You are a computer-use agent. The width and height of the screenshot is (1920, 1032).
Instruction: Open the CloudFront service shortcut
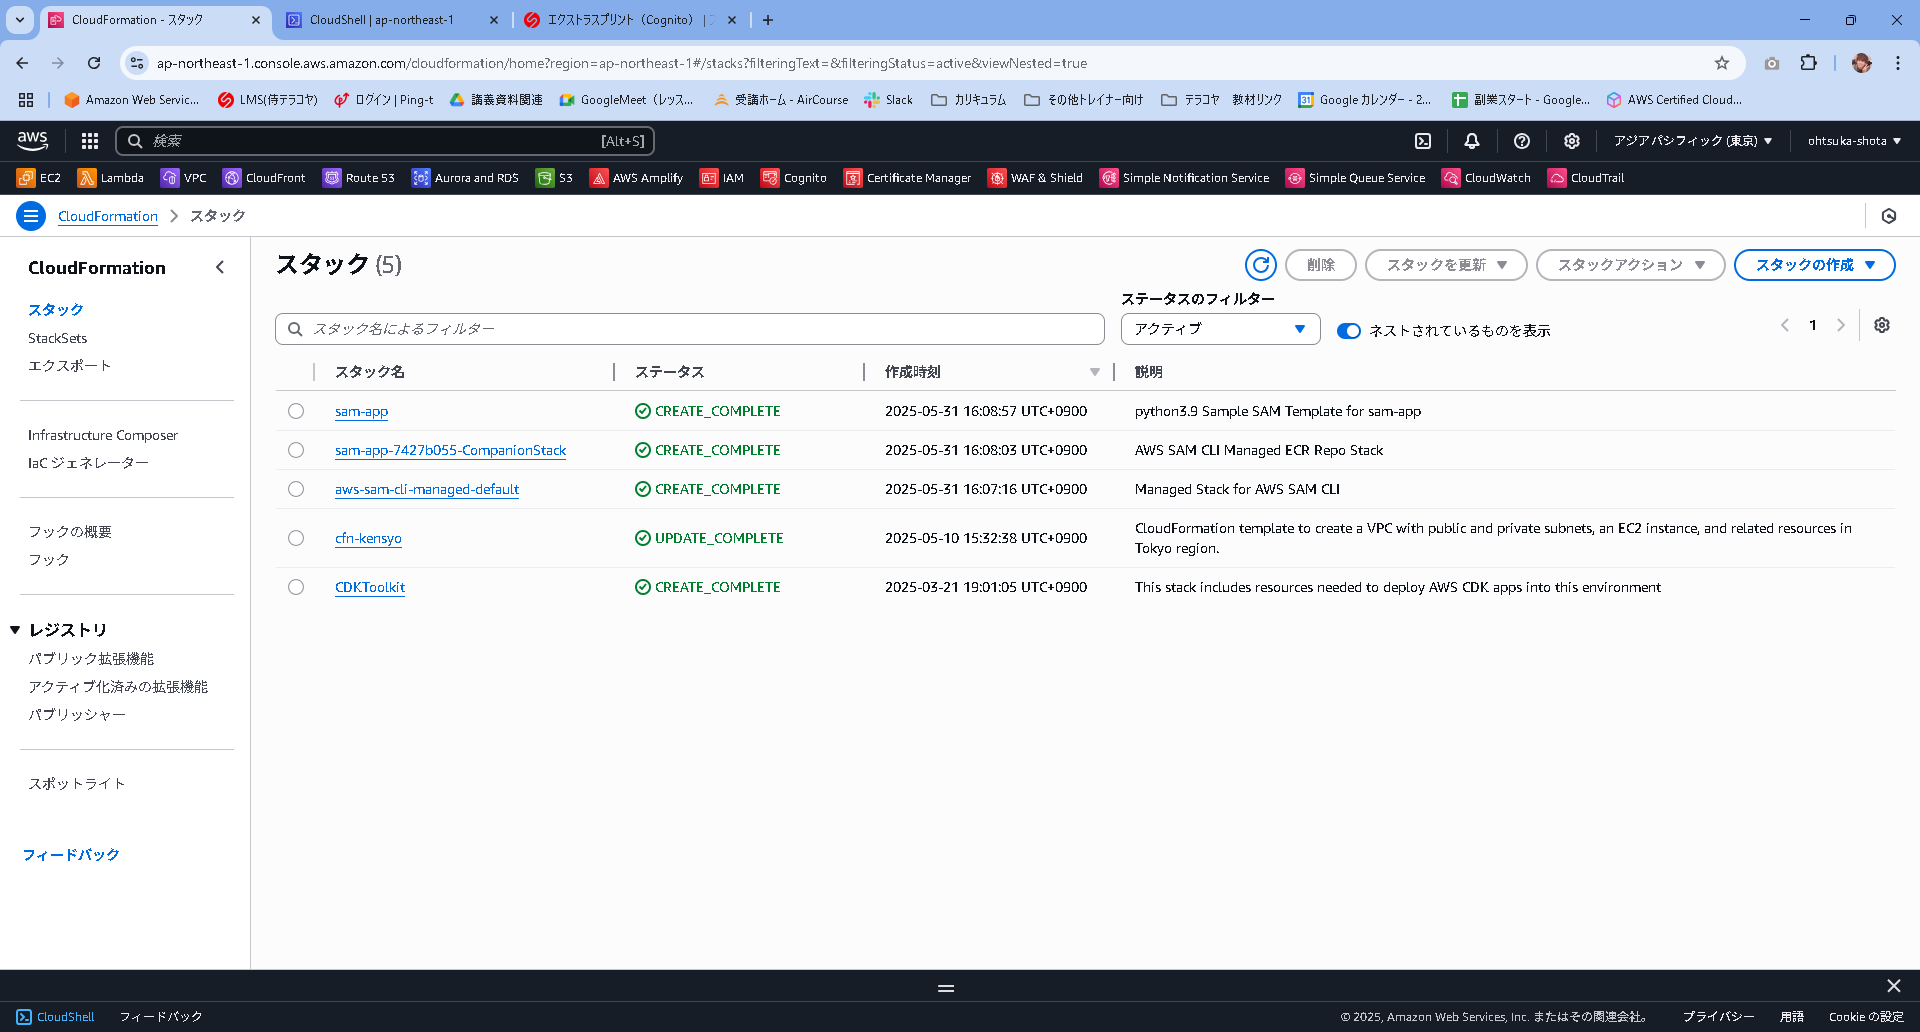pos(264,178)
